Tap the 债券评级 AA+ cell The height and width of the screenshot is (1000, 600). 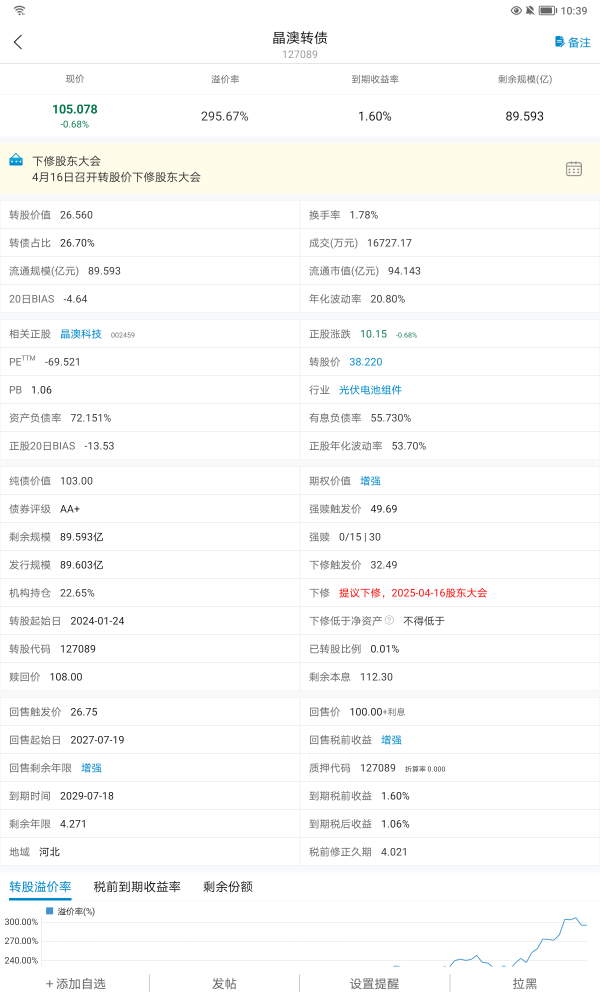click(x=150, y=509)
